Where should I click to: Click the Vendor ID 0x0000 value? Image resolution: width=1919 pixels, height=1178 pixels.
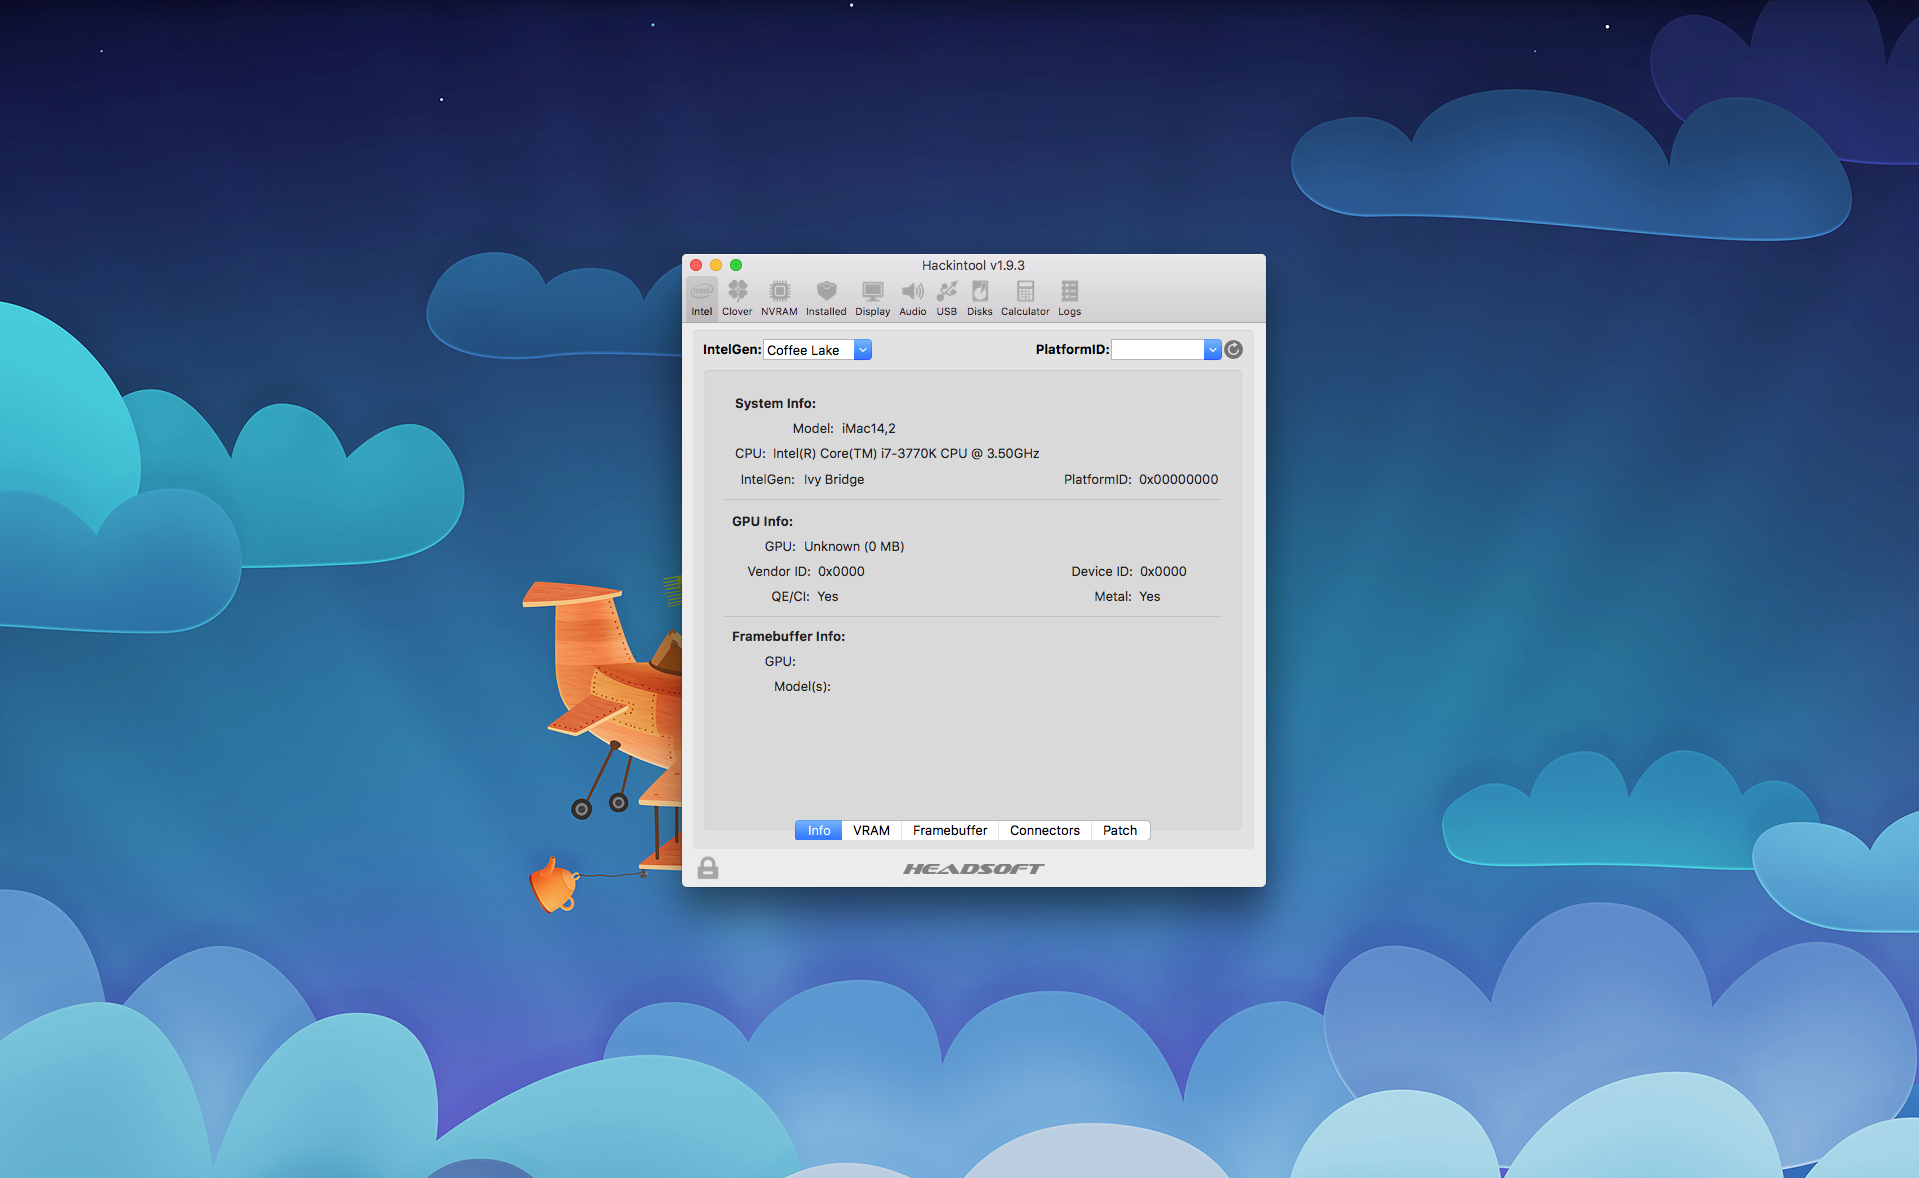[x=841, y=571]
